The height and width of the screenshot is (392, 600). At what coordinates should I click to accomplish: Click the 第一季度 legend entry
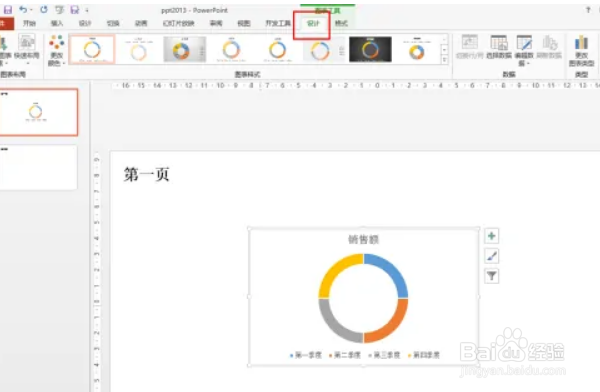pyautogui.click(x=306, y=355)
